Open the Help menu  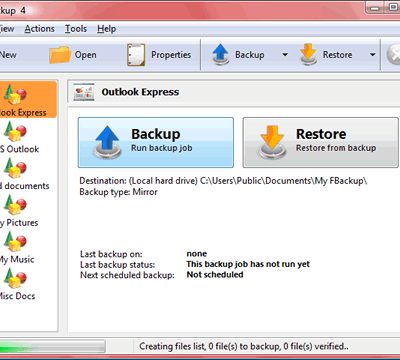pos(106,29)
